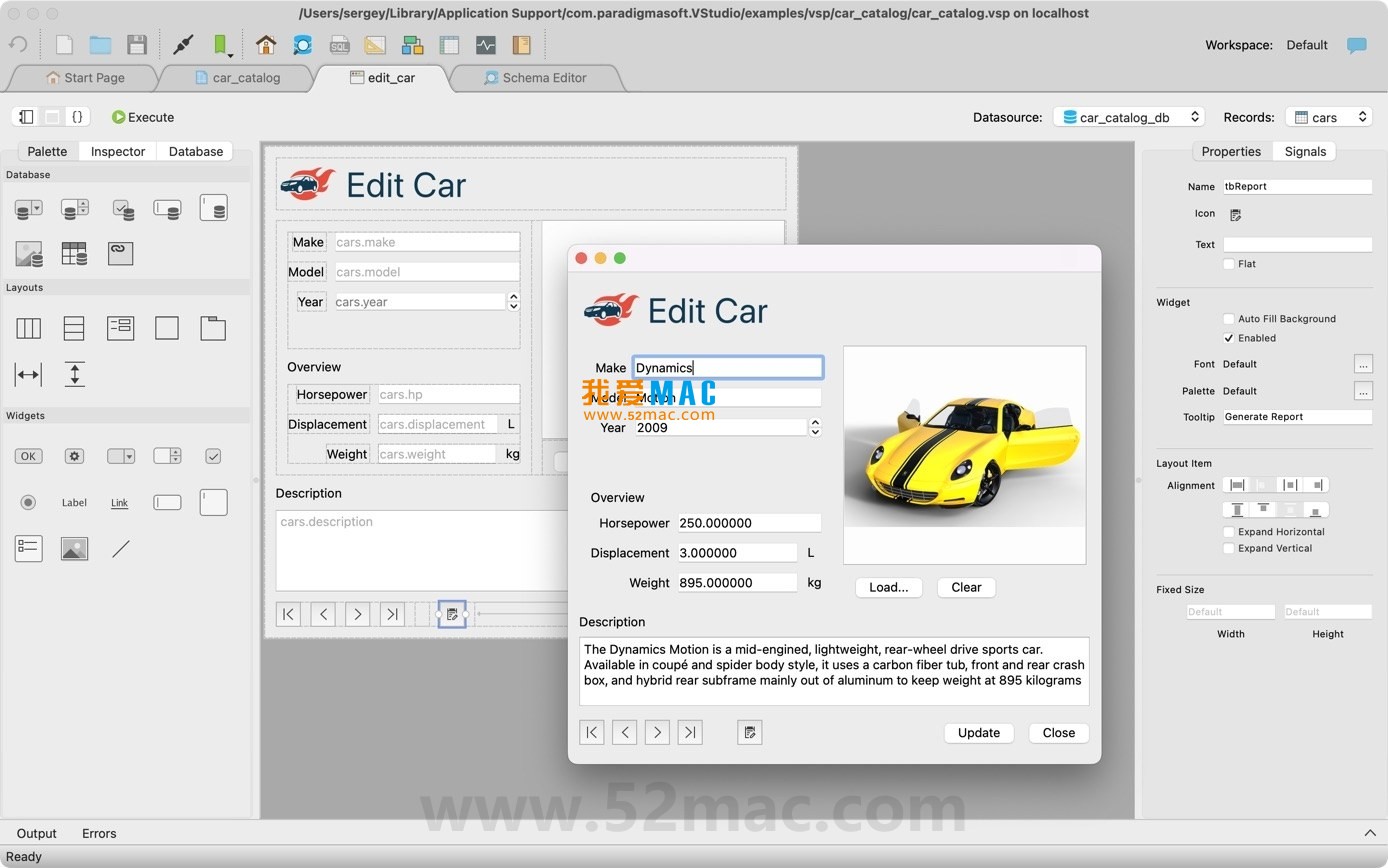Select the SQL editor tool in the toolbar
This screenshot has width=1388, height=868.
340,45
